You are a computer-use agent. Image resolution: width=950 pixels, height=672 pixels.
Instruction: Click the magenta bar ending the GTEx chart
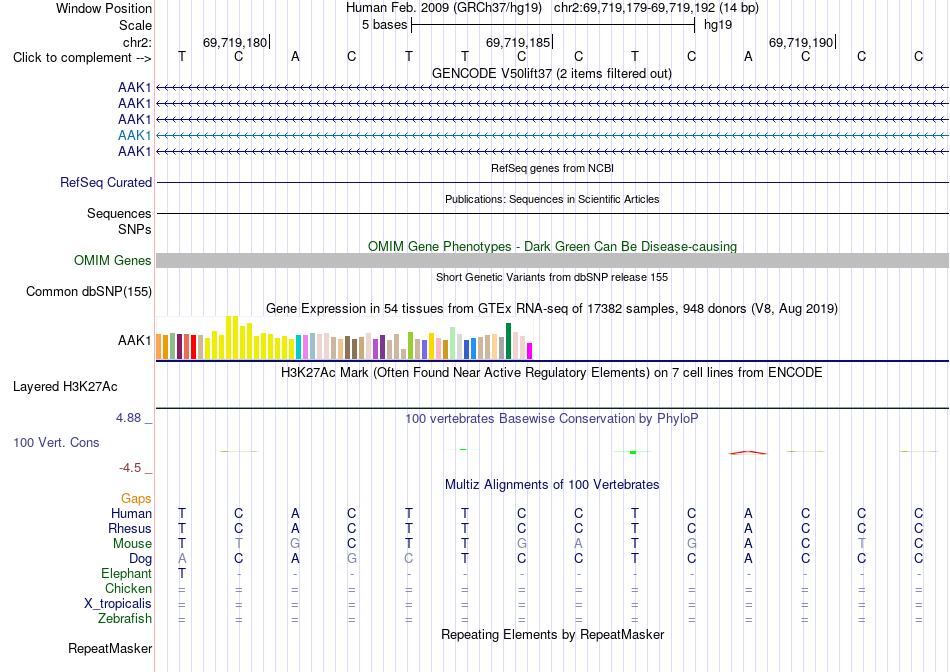530,351
